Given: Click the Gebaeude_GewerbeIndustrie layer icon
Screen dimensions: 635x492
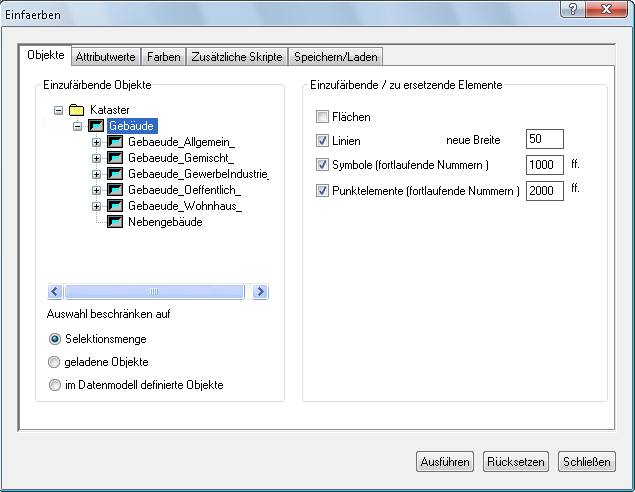Looking at the screenshot, I should 115,174.
